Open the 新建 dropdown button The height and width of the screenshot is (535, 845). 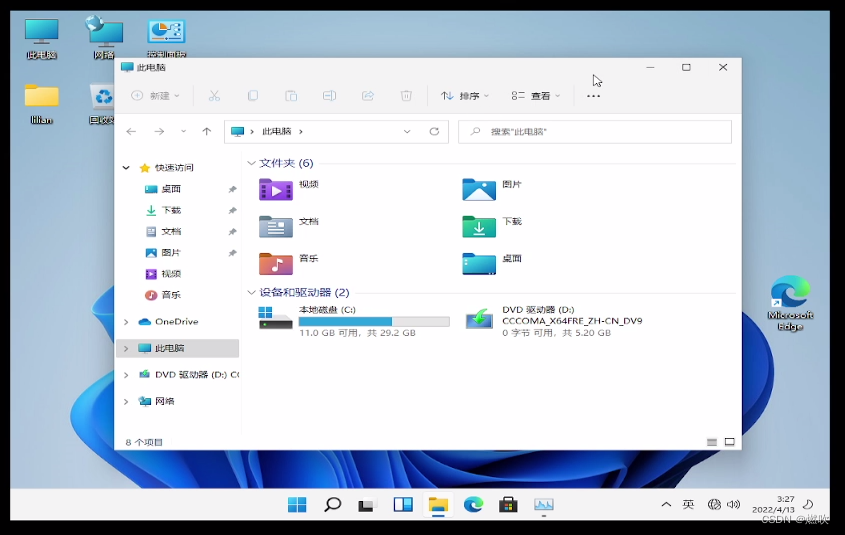tap(155, 96)
